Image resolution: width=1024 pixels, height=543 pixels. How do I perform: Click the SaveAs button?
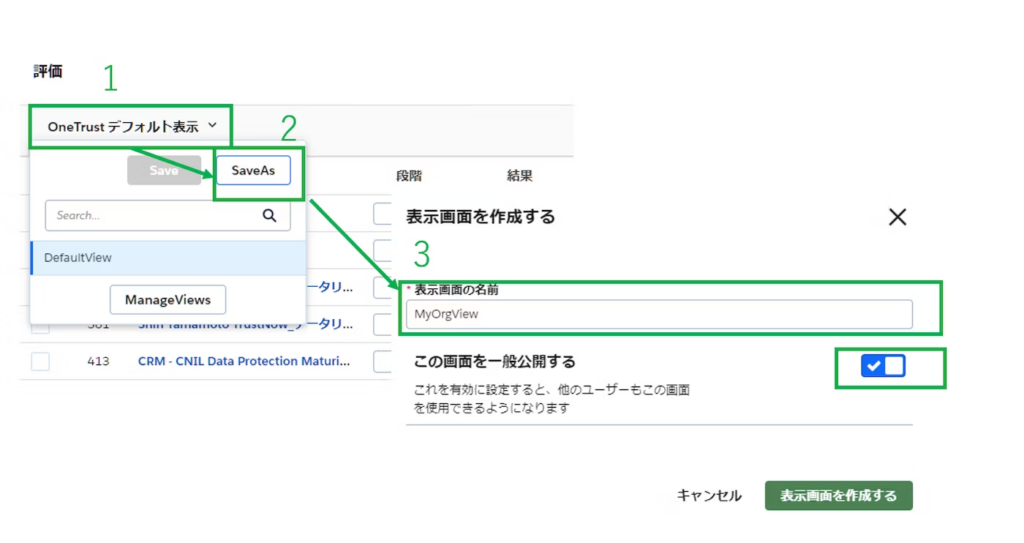coord(253,171)
